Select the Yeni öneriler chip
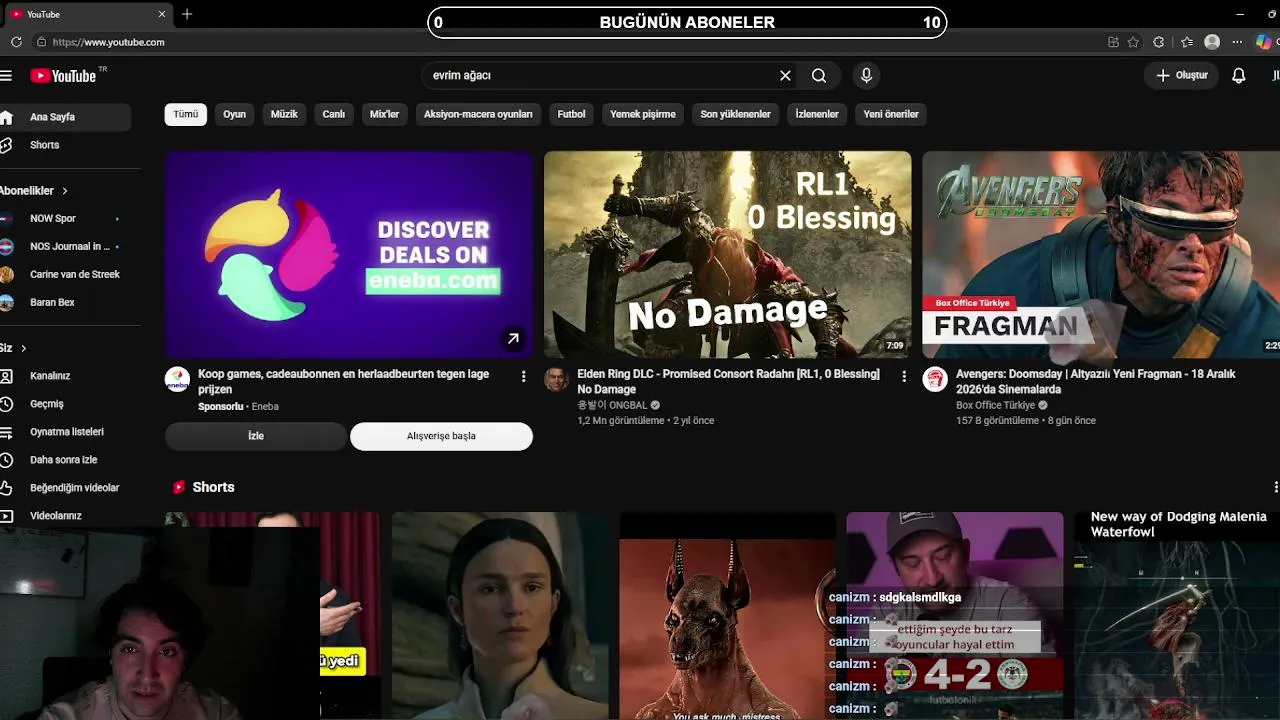The image size is (1280, 720). click(x=891, y=114)
